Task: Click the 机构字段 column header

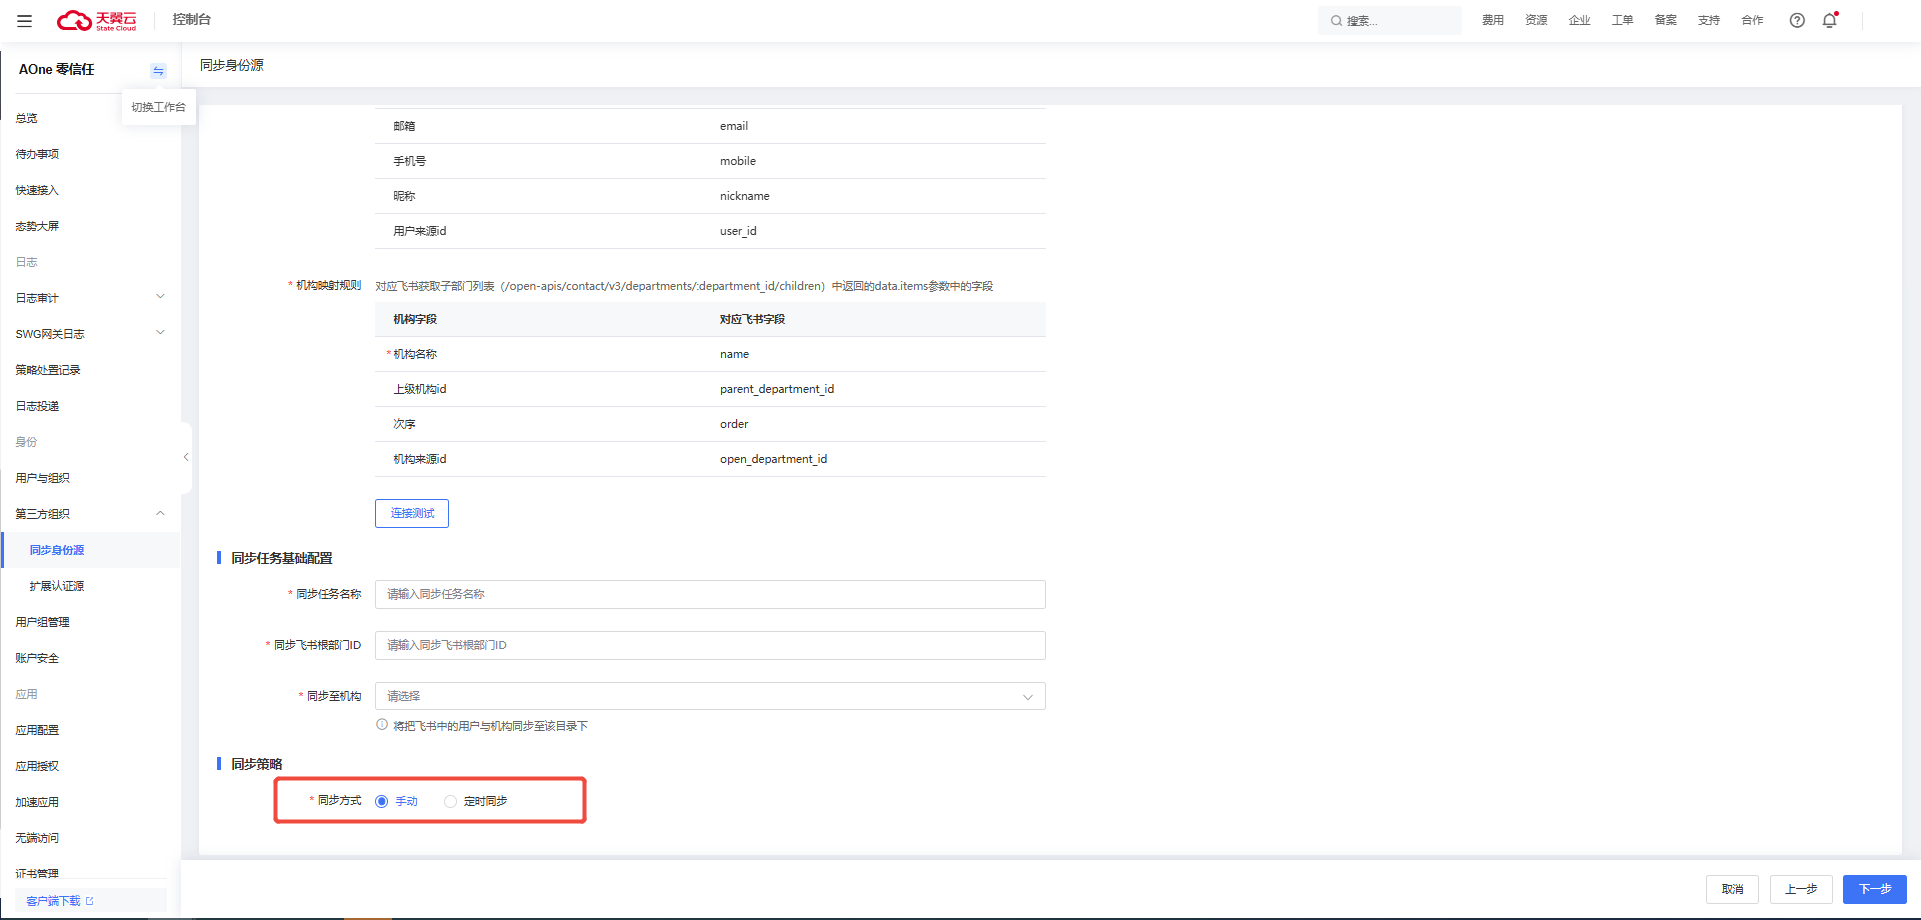Action: (415, 319)
